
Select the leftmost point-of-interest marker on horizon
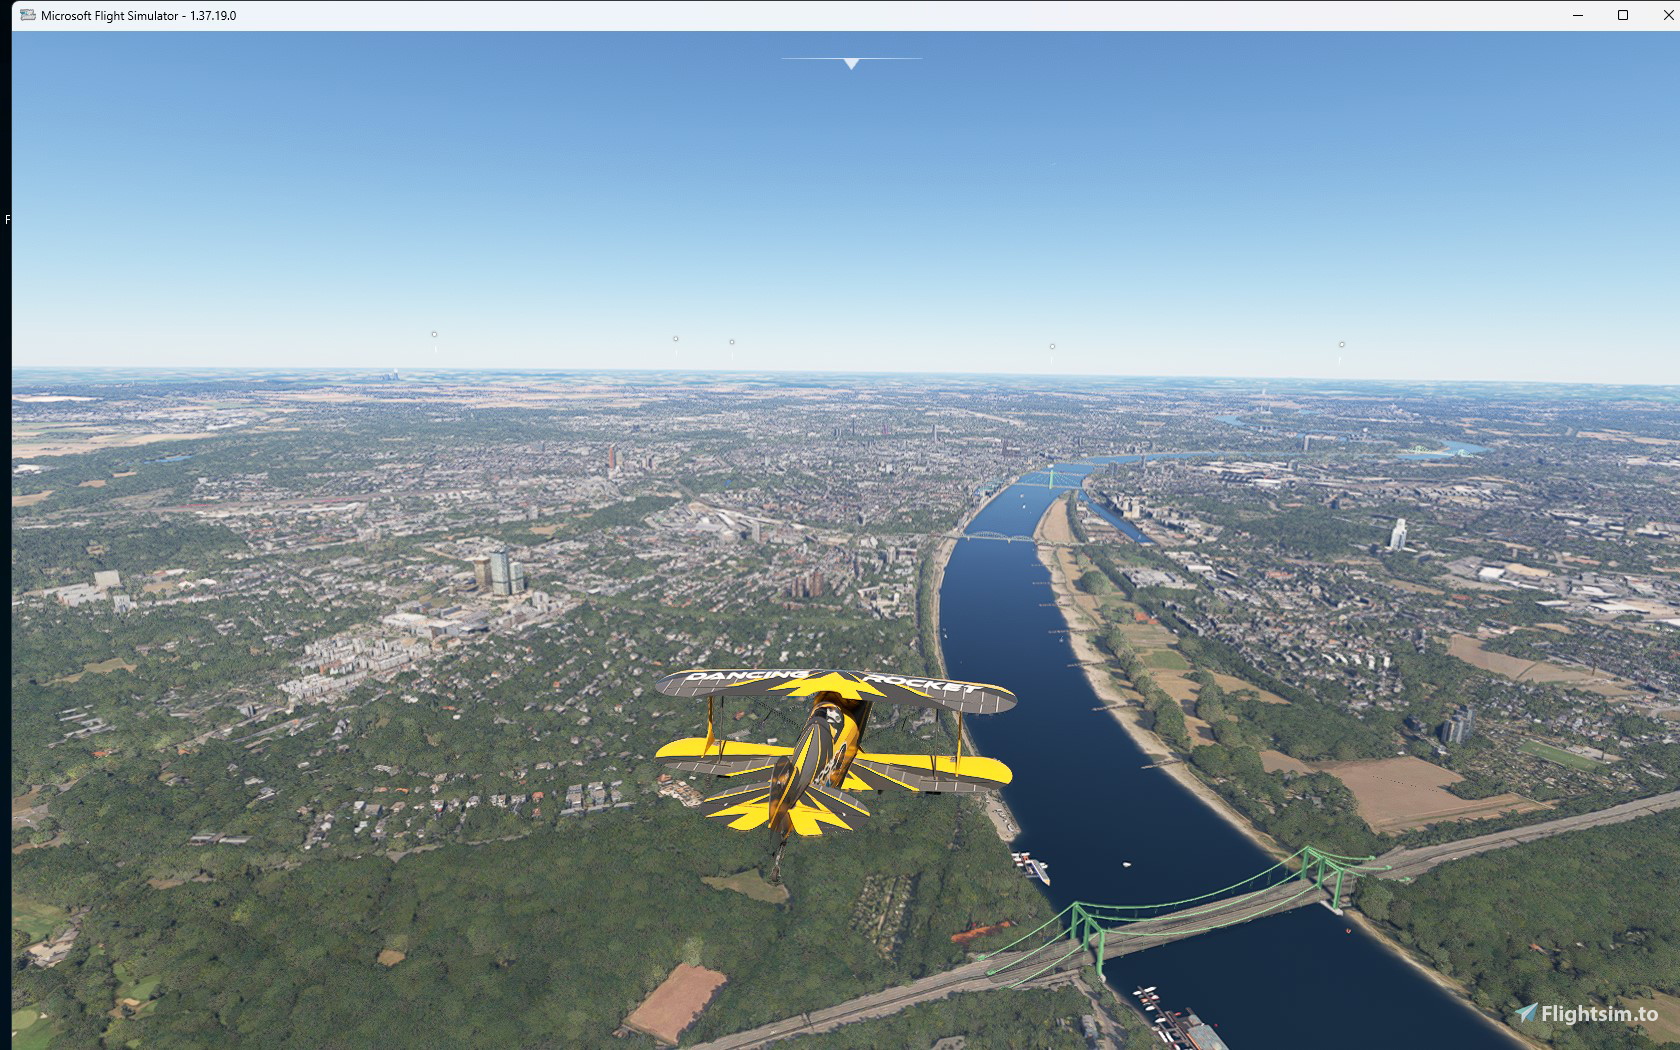[x=434, y=335]
